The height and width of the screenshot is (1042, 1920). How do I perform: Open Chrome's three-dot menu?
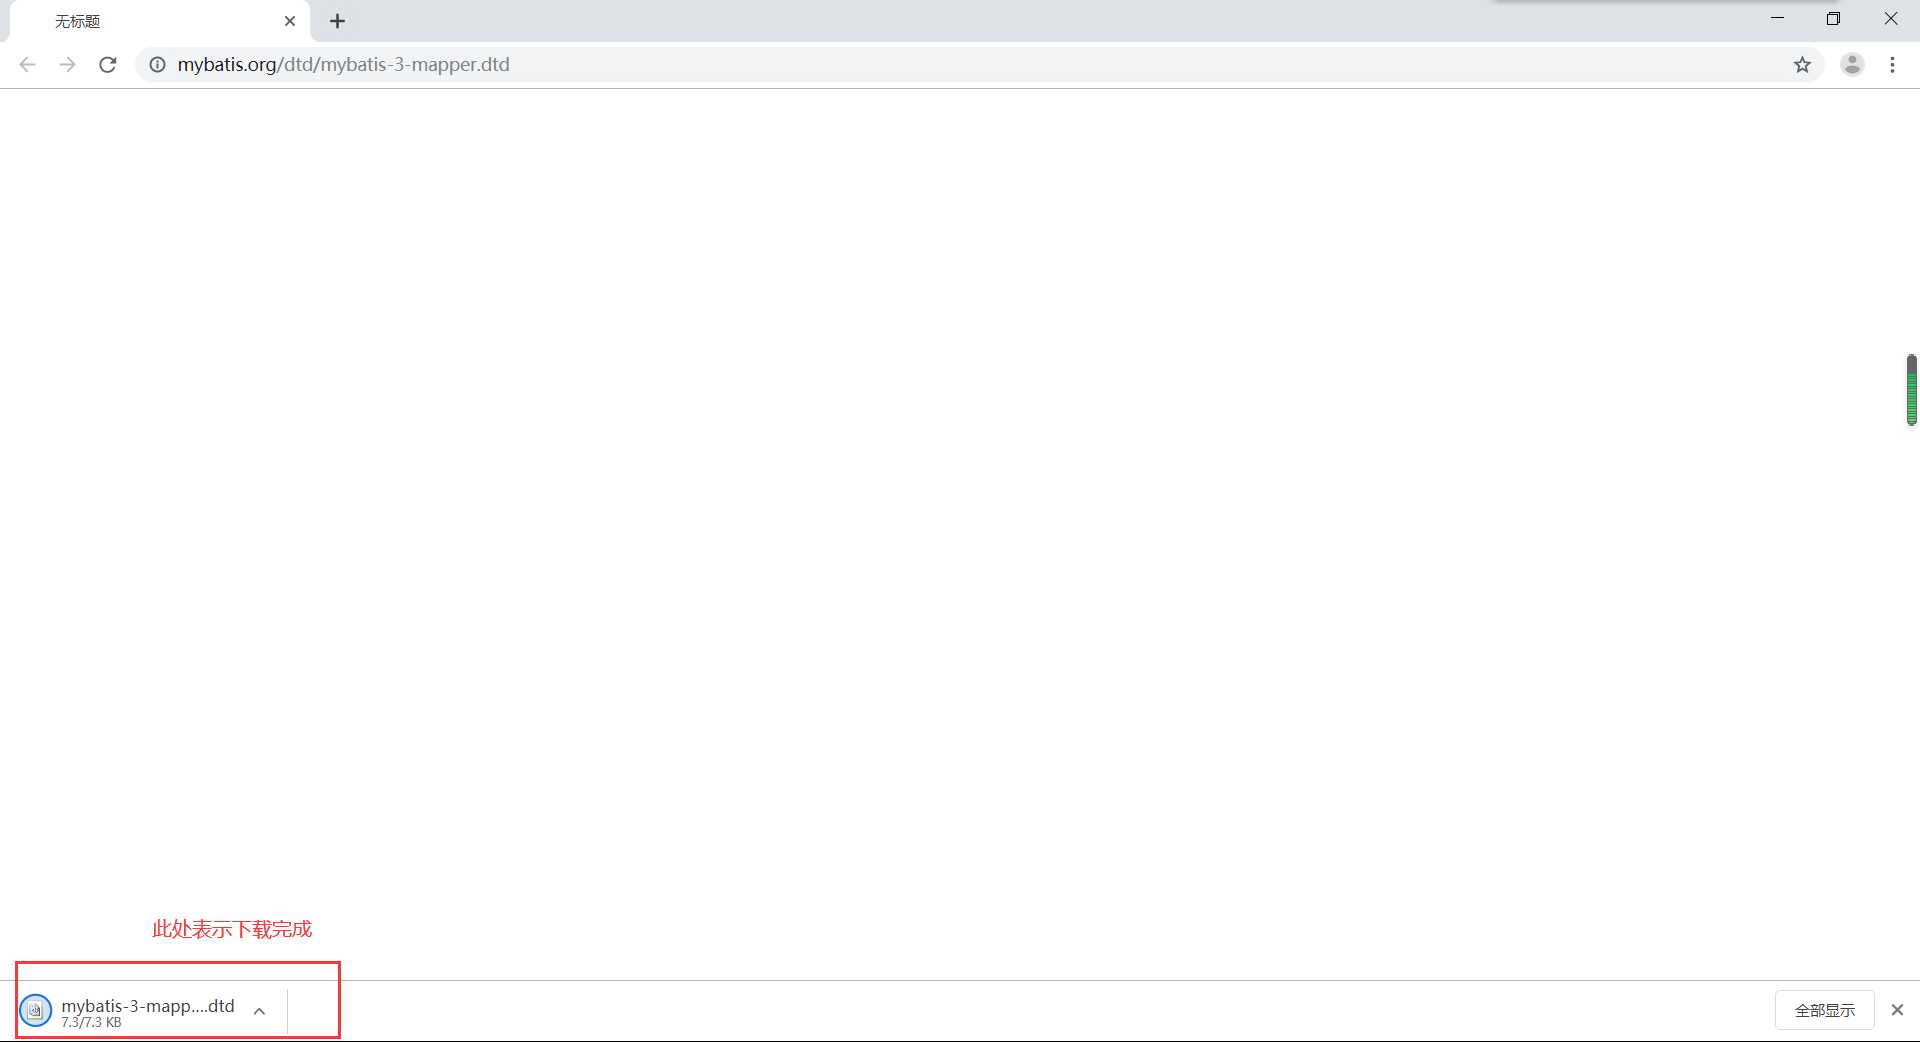pyautogui.click(x=1892, y=65)
